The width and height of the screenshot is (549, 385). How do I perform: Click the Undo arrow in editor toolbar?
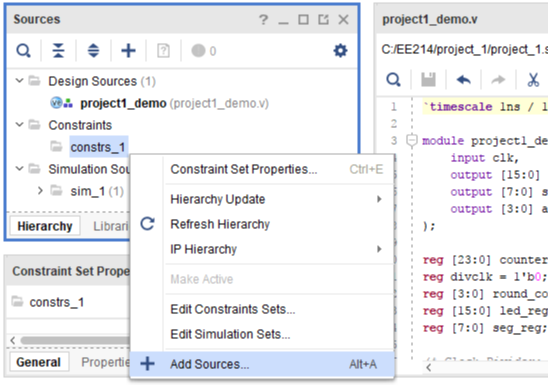463,80
